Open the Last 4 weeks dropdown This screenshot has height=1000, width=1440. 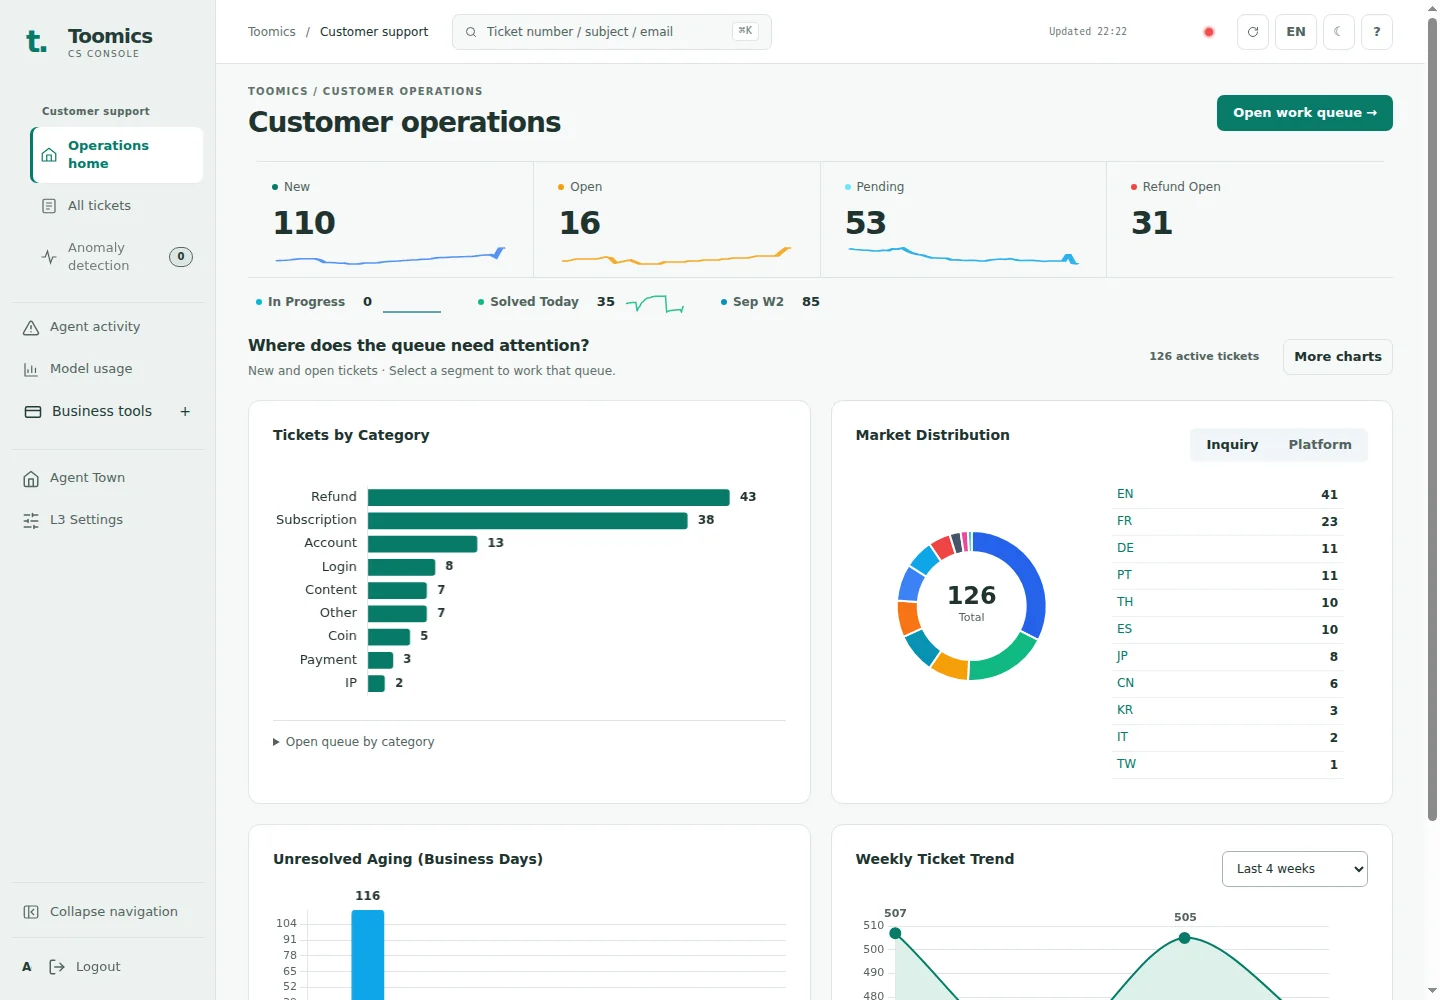pyautogui.click(x=1294, y=869)
